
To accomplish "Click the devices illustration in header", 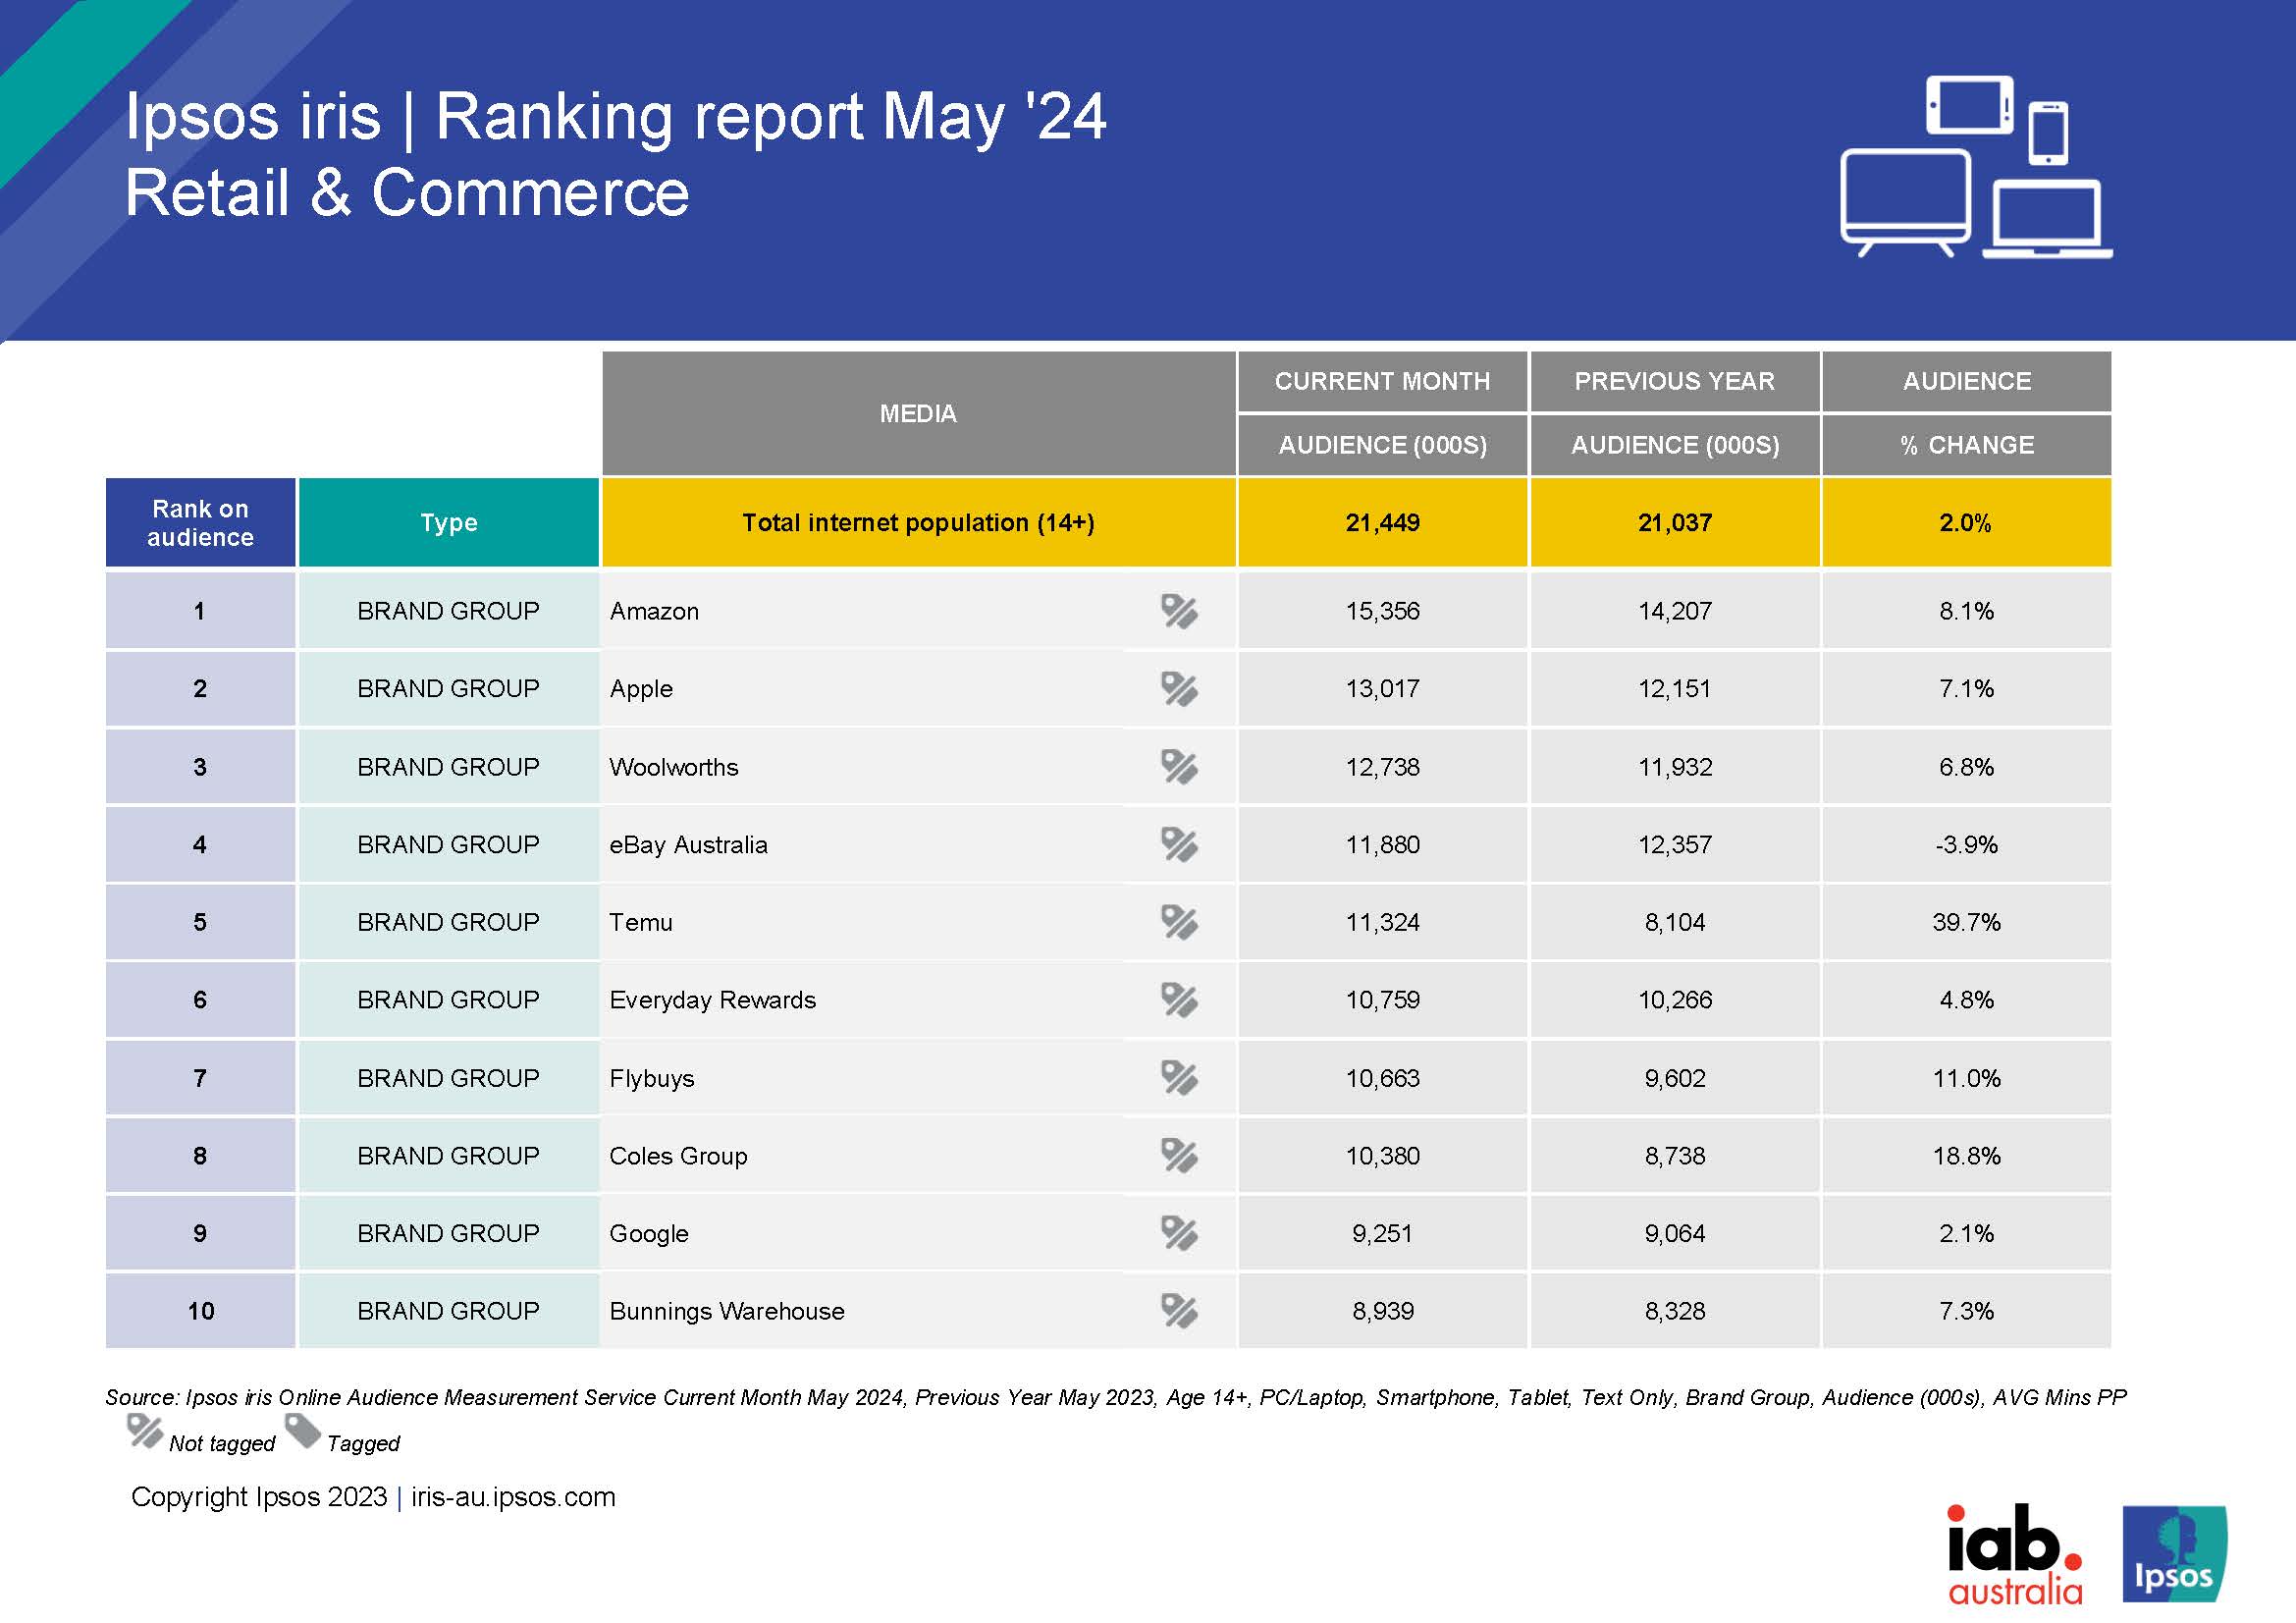I will click(1975, 167).
